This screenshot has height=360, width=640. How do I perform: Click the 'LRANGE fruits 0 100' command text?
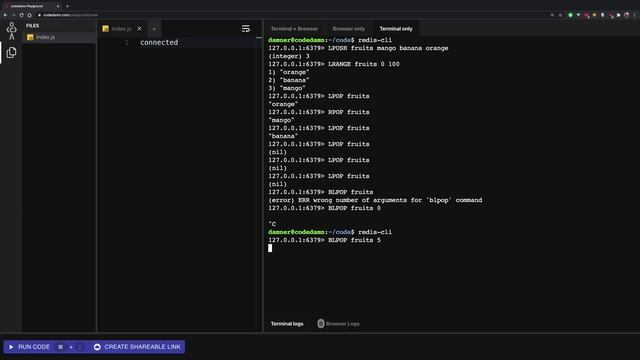tap(364, 64)
